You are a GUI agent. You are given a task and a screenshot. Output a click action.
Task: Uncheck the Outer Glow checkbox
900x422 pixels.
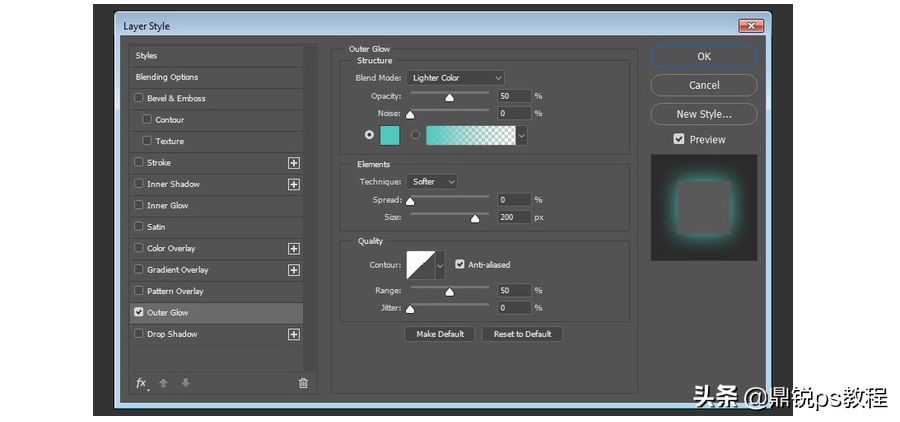click(x=138, y=312)
